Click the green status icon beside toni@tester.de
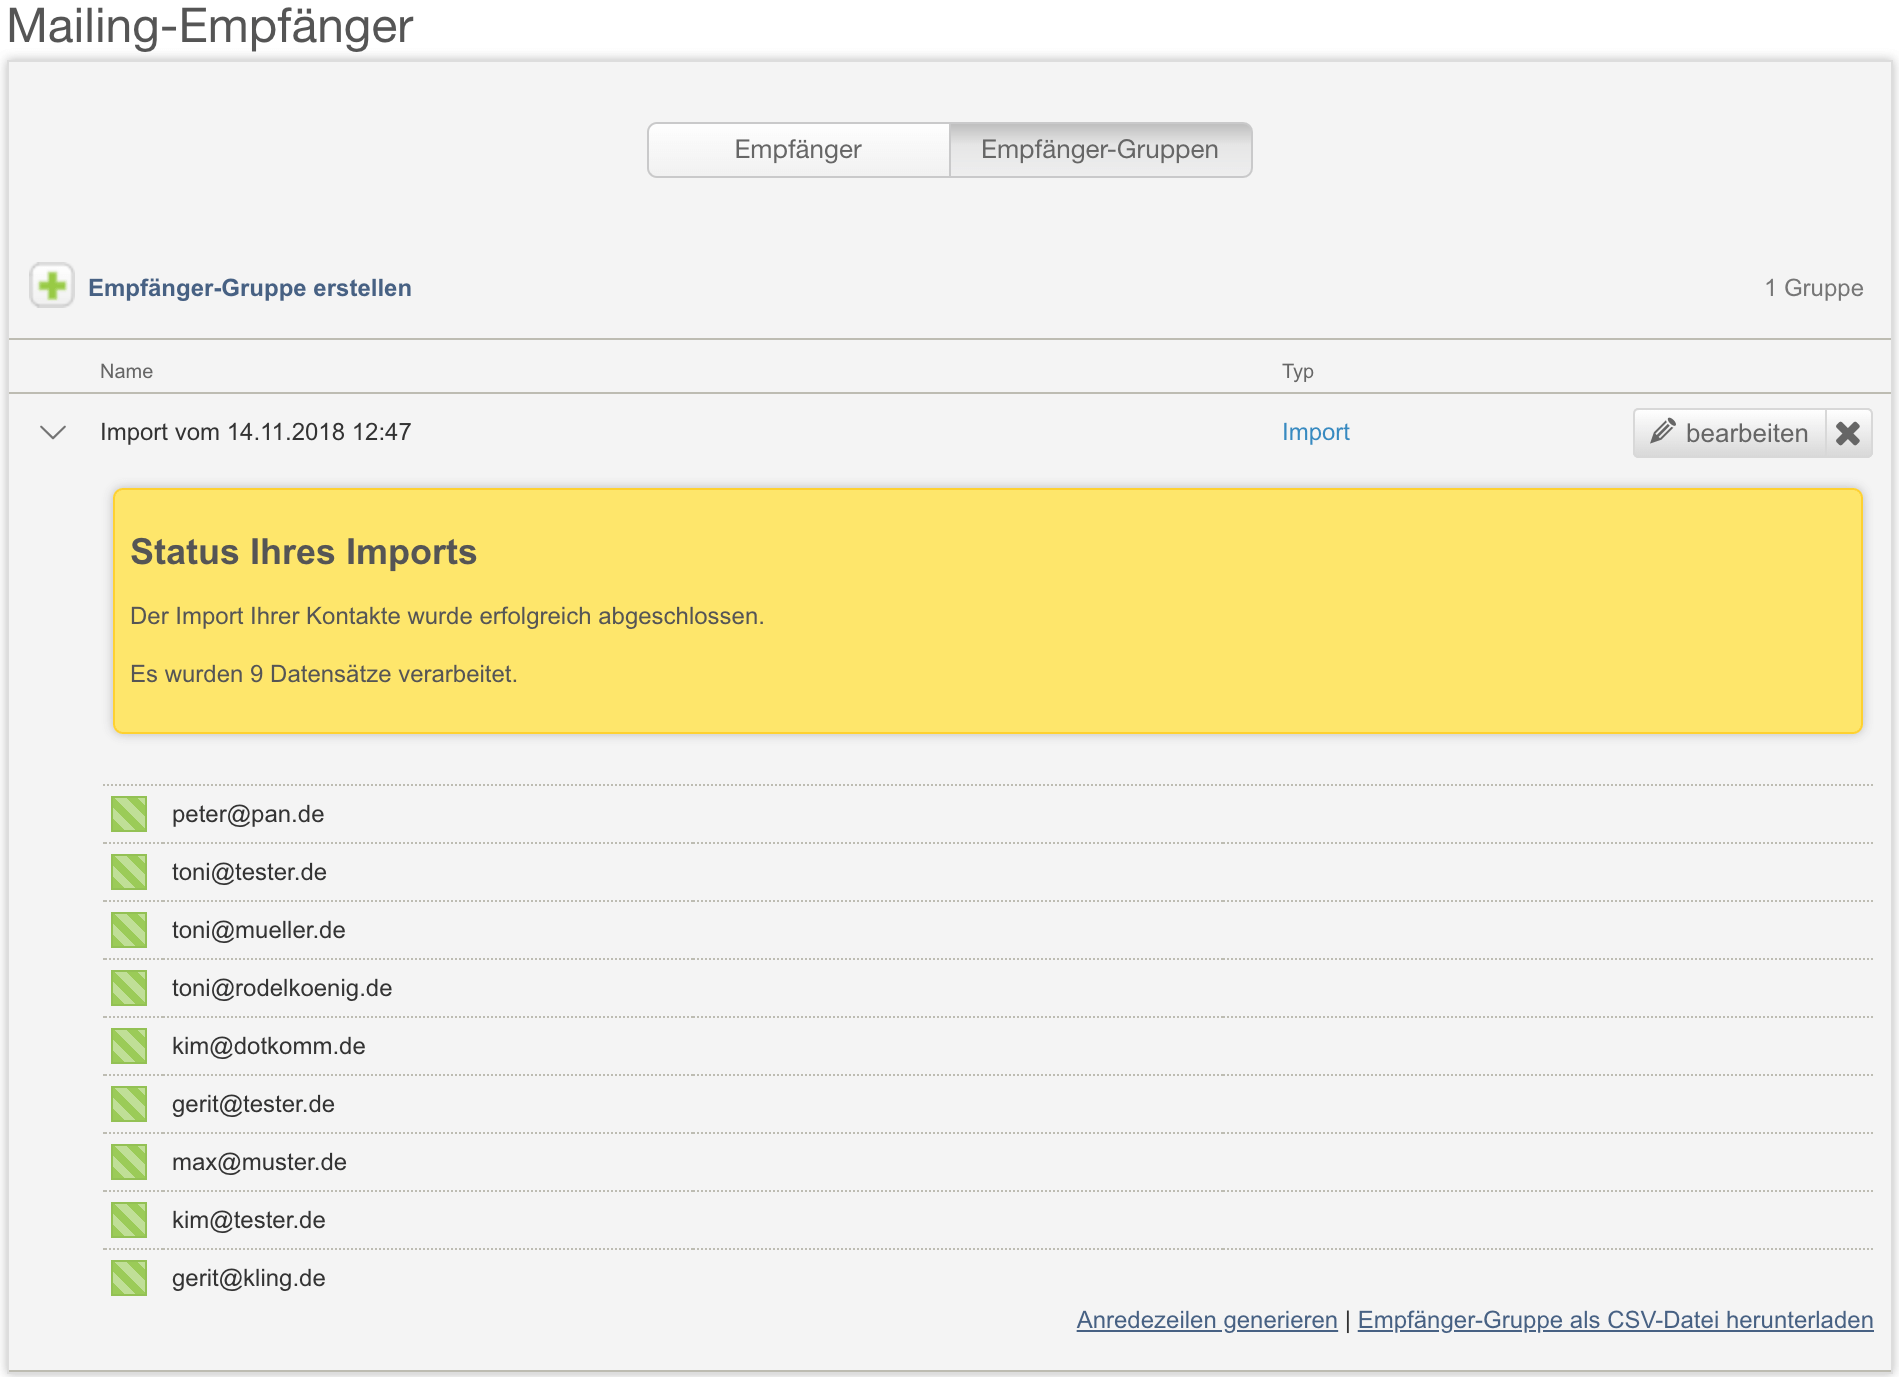 (129, 872)
